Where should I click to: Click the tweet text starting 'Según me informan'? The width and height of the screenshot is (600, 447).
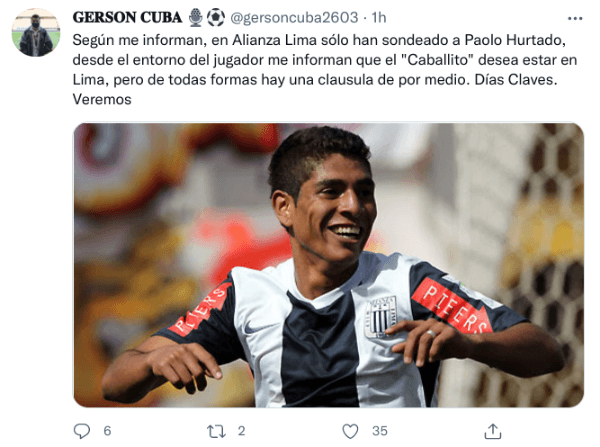coord(325,70)
